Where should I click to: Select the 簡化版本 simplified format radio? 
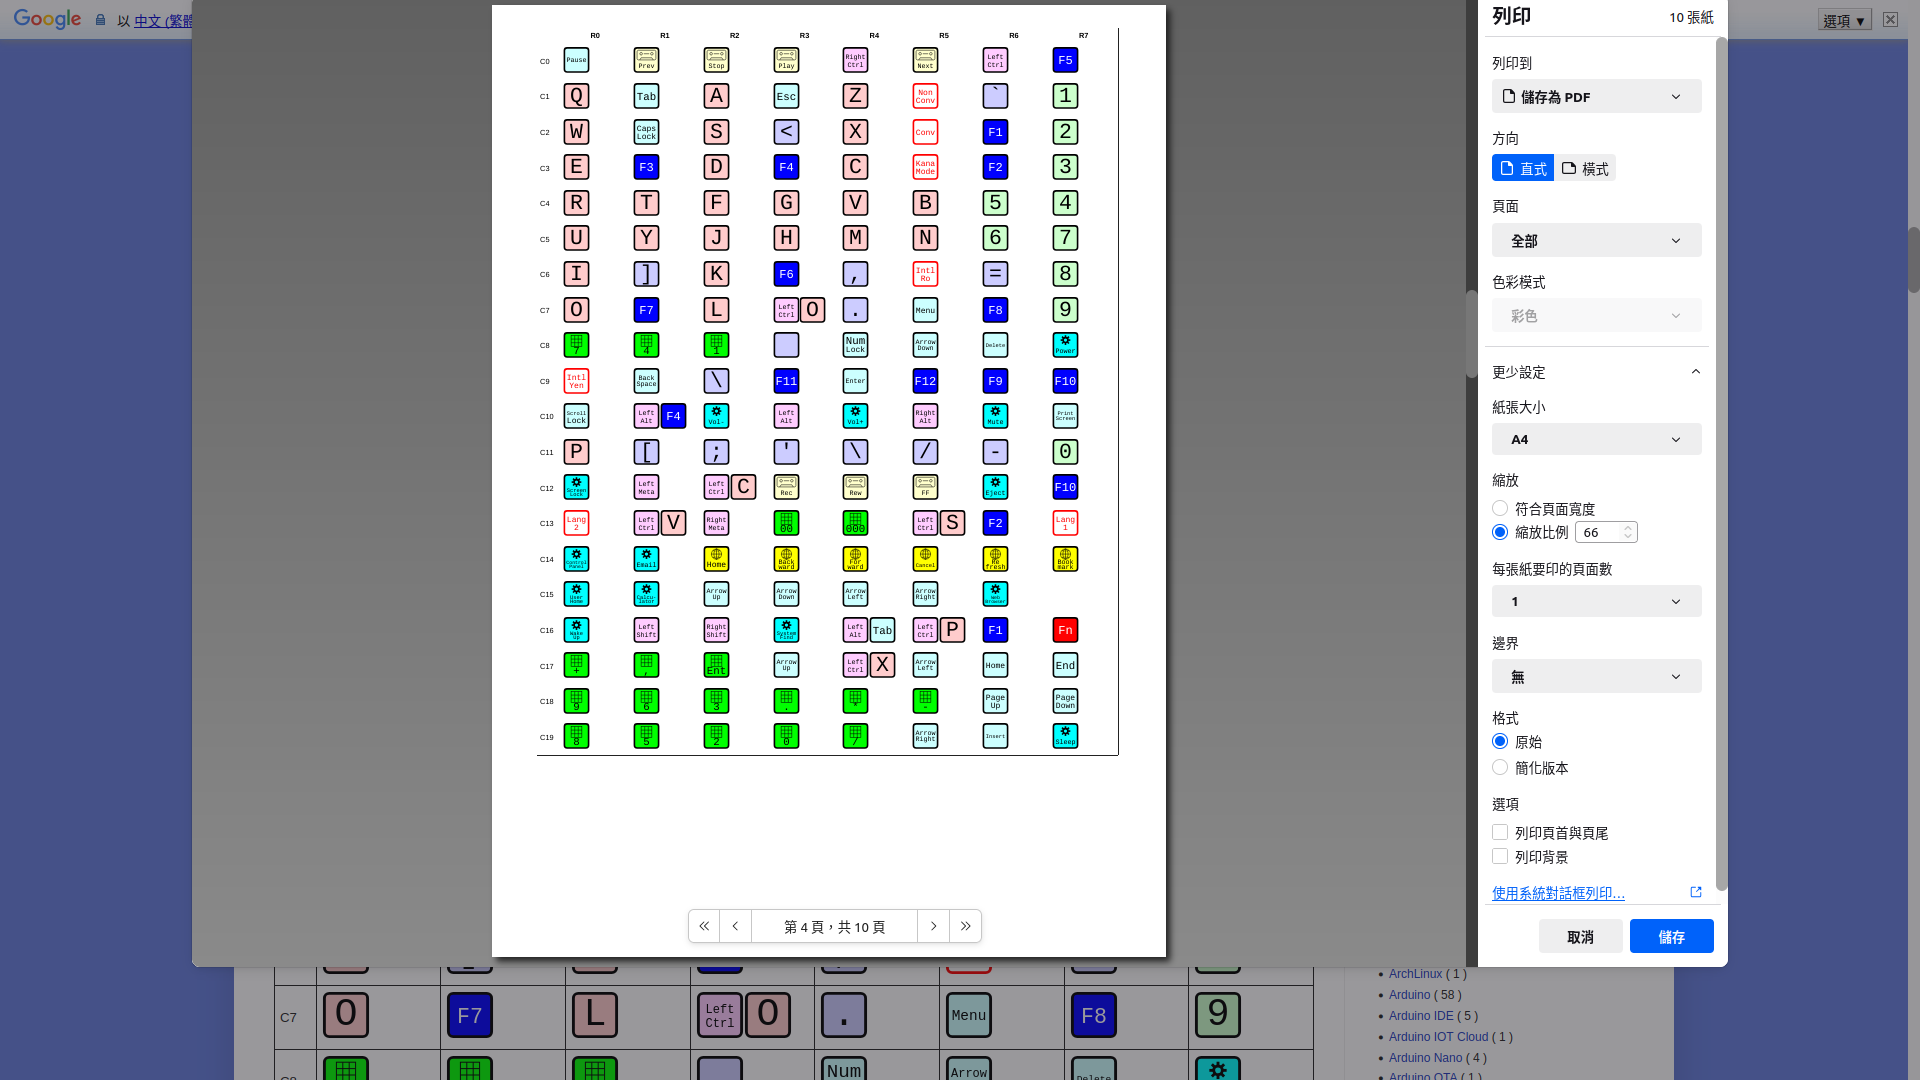coord(1500,767)
